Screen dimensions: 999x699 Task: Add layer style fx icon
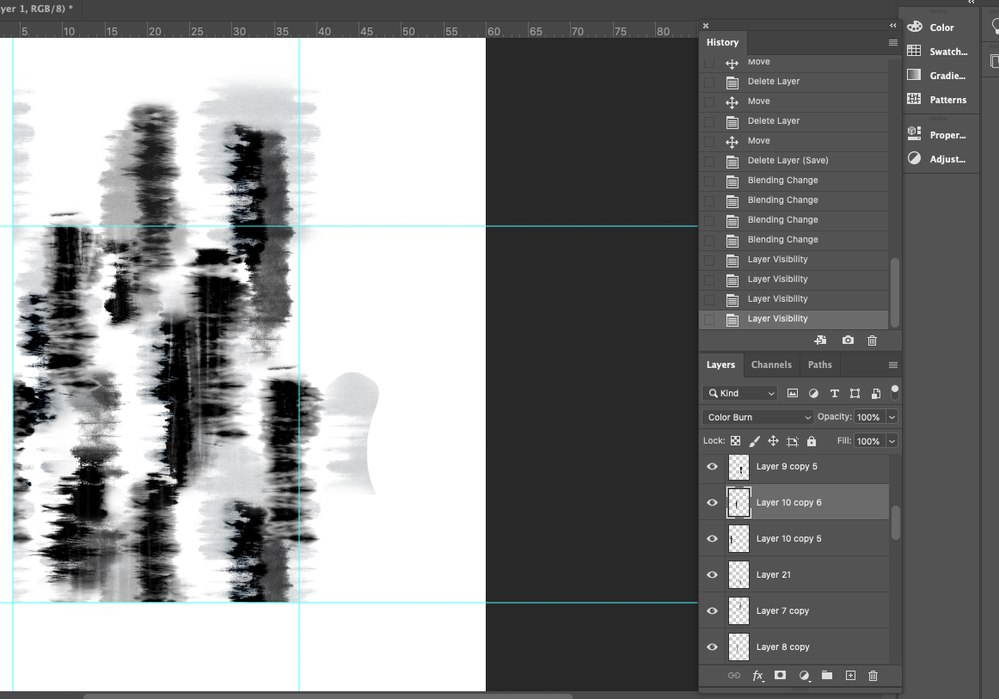pyautogui.click(x=758, y=675)
